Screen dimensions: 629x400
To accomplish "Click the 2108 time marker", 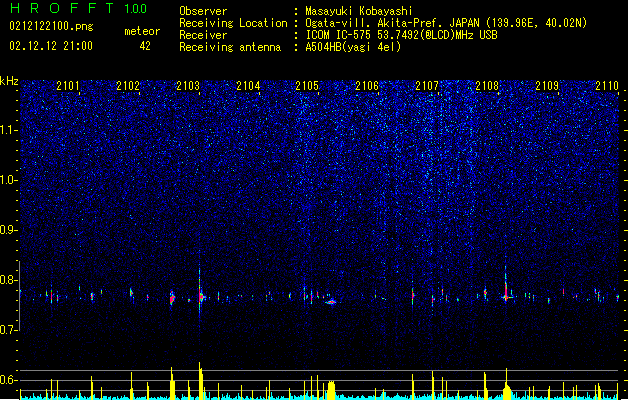I will click(487, 86).
